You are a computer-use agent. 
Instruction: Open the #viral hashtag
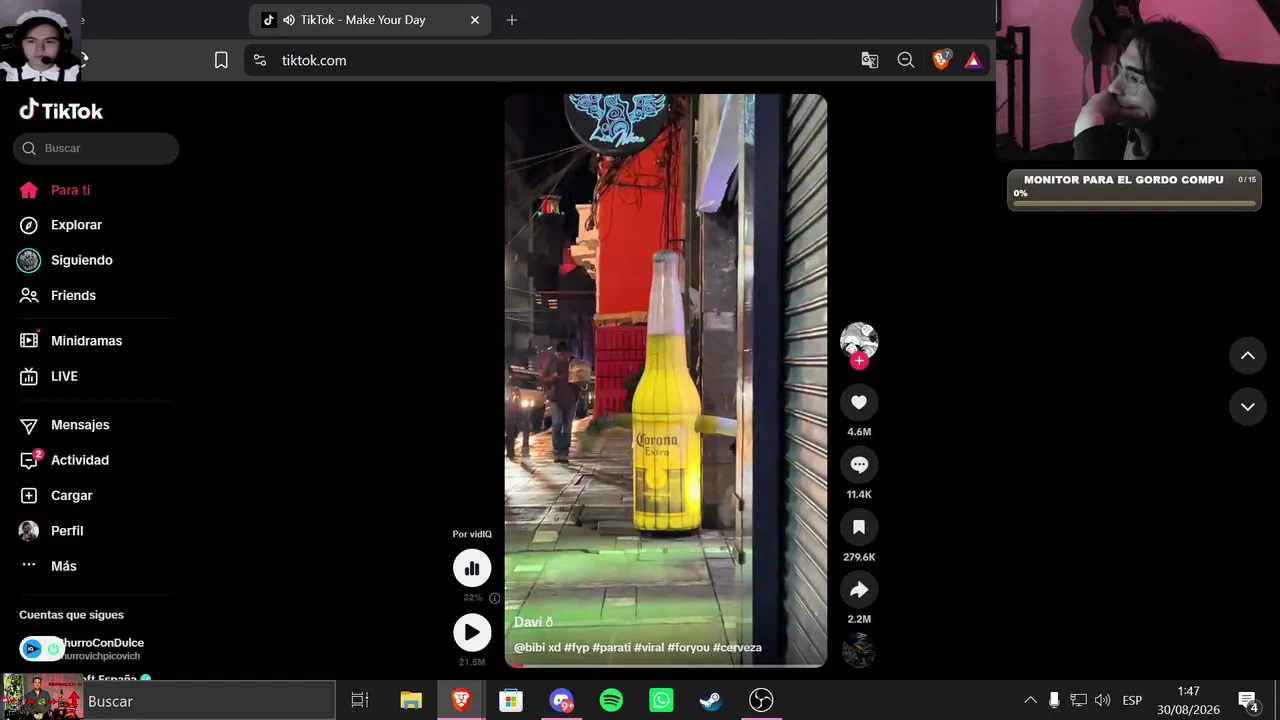[x=649, y=648]
